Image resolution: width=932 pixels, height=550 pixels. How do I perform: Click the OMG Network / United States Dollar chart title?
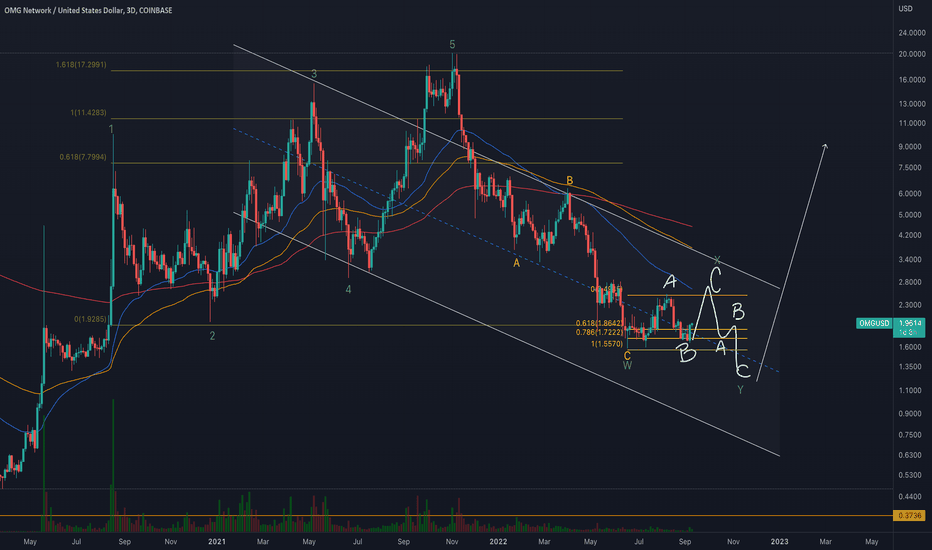tap(88, 10)
